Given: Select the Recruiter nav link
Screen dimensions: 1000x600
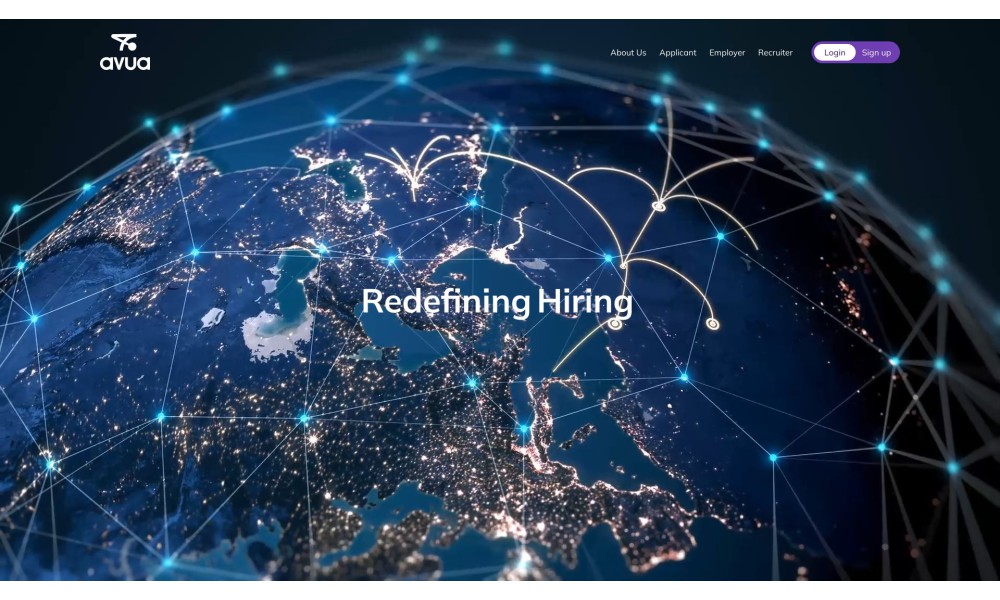Looking at the screenshot, I should (775, 53).
